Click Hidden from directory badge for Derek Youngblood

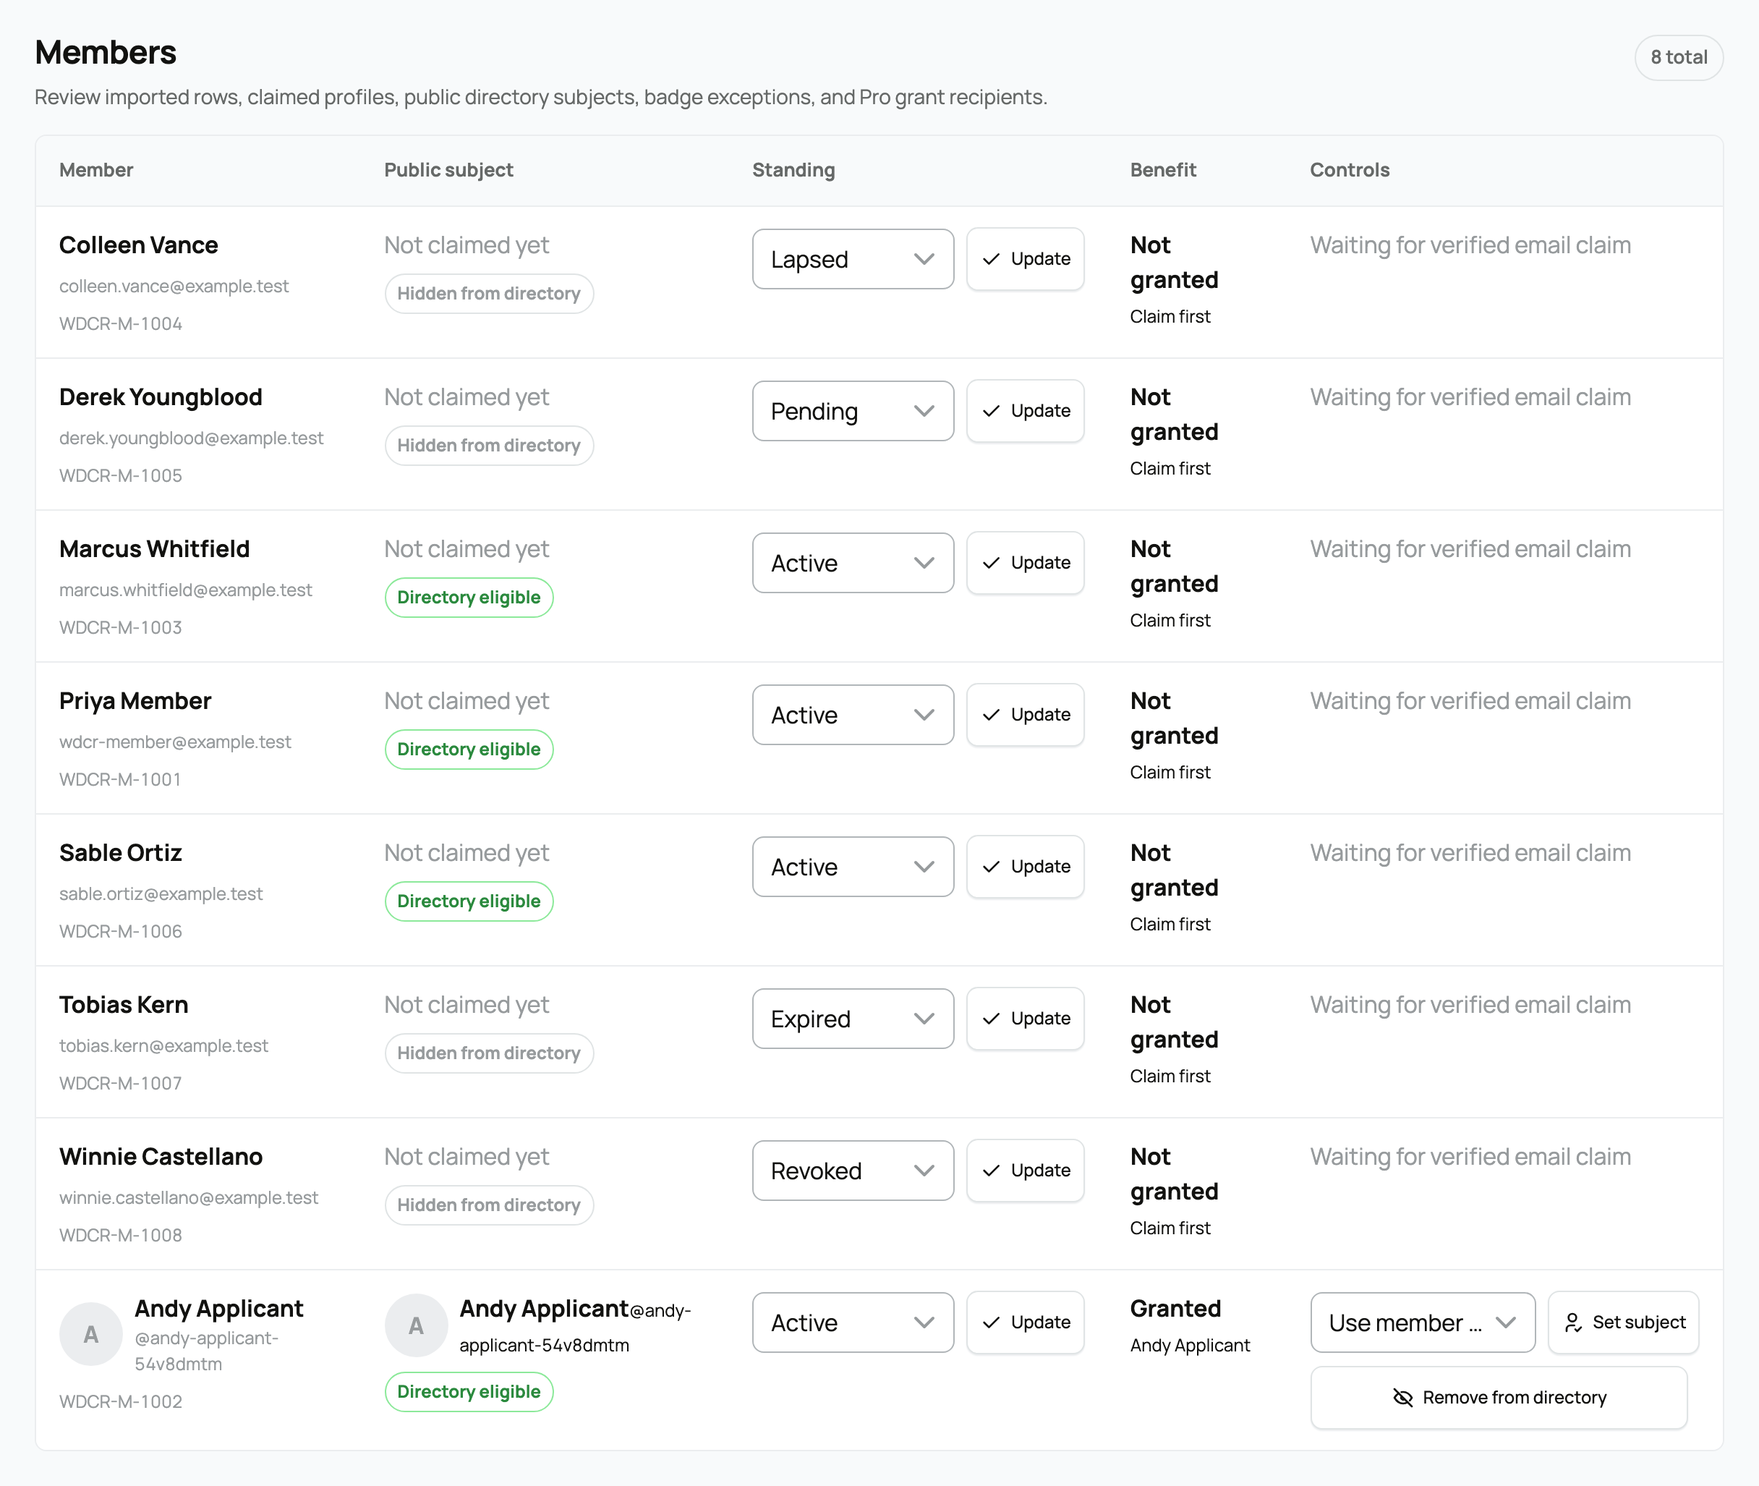click(x=489, y=446)
